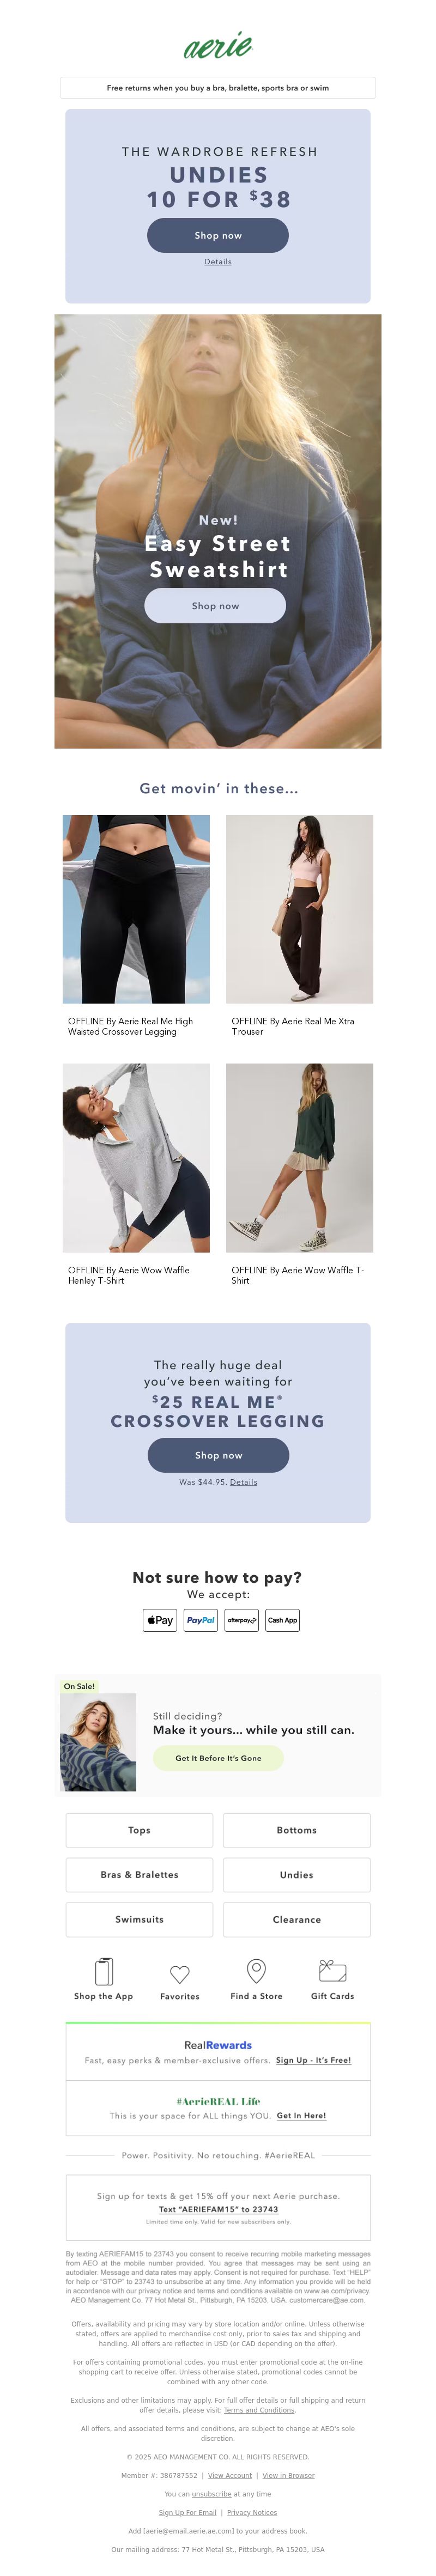Viewport: 436px width, 2576px height.
Task: Open the Tops category
Action: point(139,1830)
